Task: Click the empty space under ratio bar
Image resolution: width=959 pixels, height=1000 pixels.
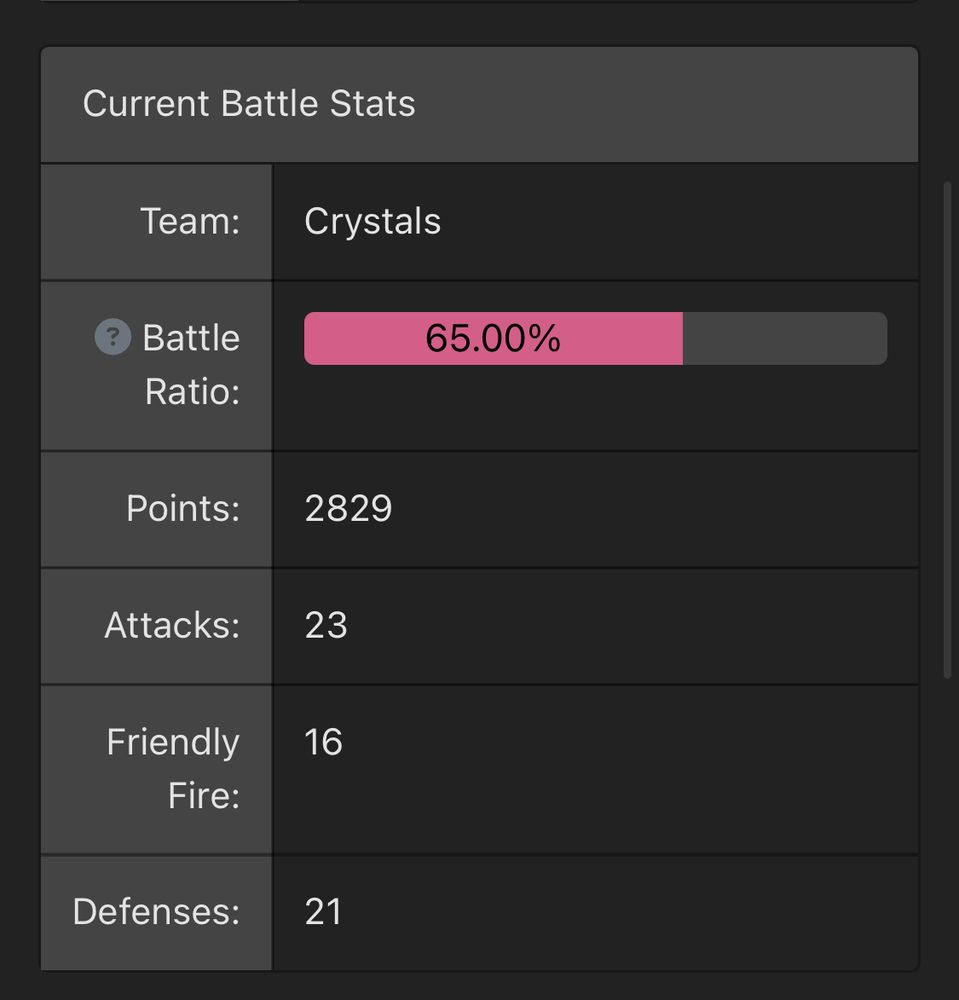Action: click(x=596, y=408)
